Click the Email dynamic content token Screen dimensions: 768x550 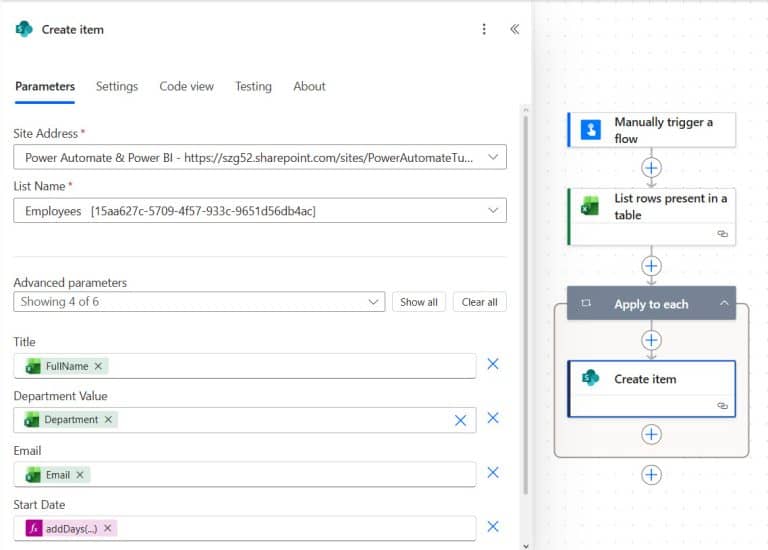[x=57, y=475]
